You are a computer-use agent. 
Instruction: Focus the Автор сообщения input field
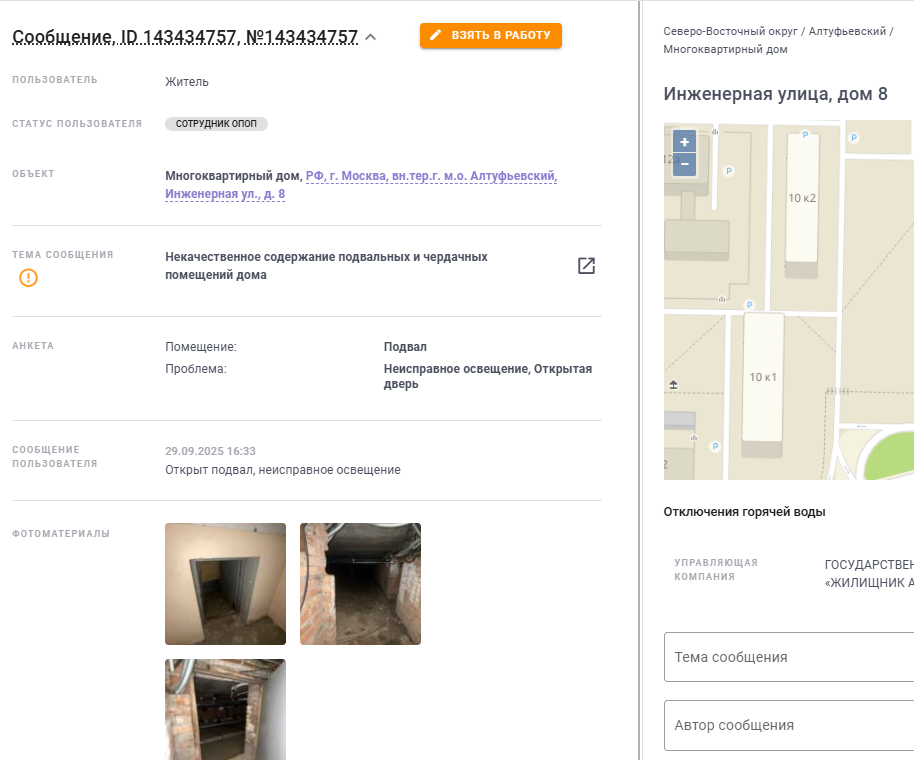click(x=789, y=725)
